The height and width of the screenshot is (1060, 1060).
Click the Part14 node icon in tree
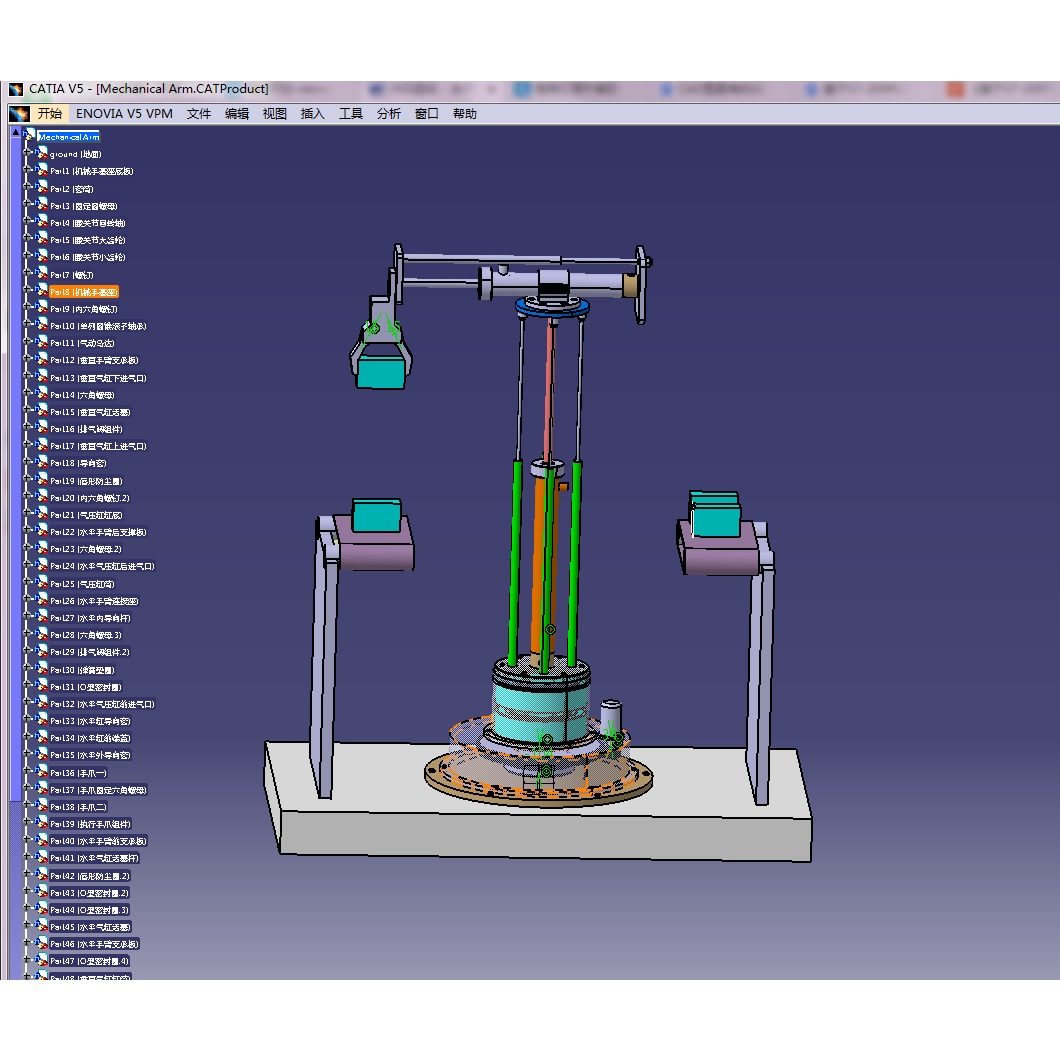[42, 393]
